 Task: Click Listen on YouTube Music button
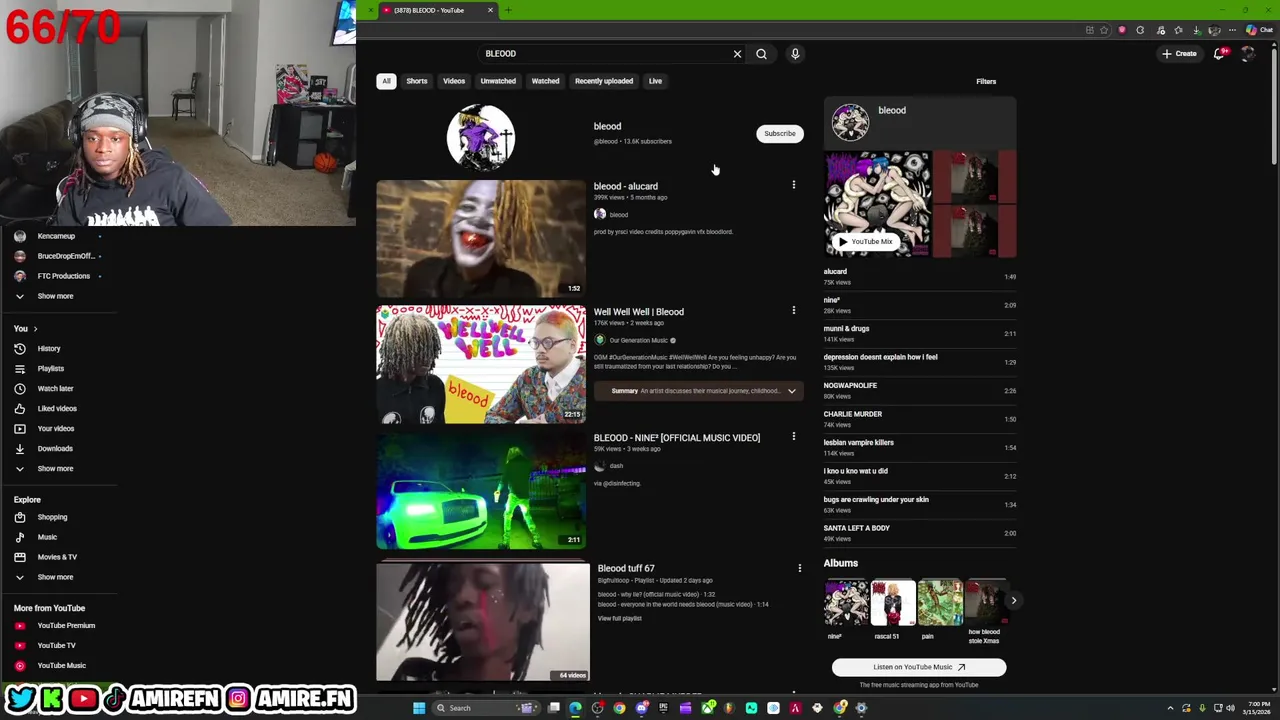919,667
